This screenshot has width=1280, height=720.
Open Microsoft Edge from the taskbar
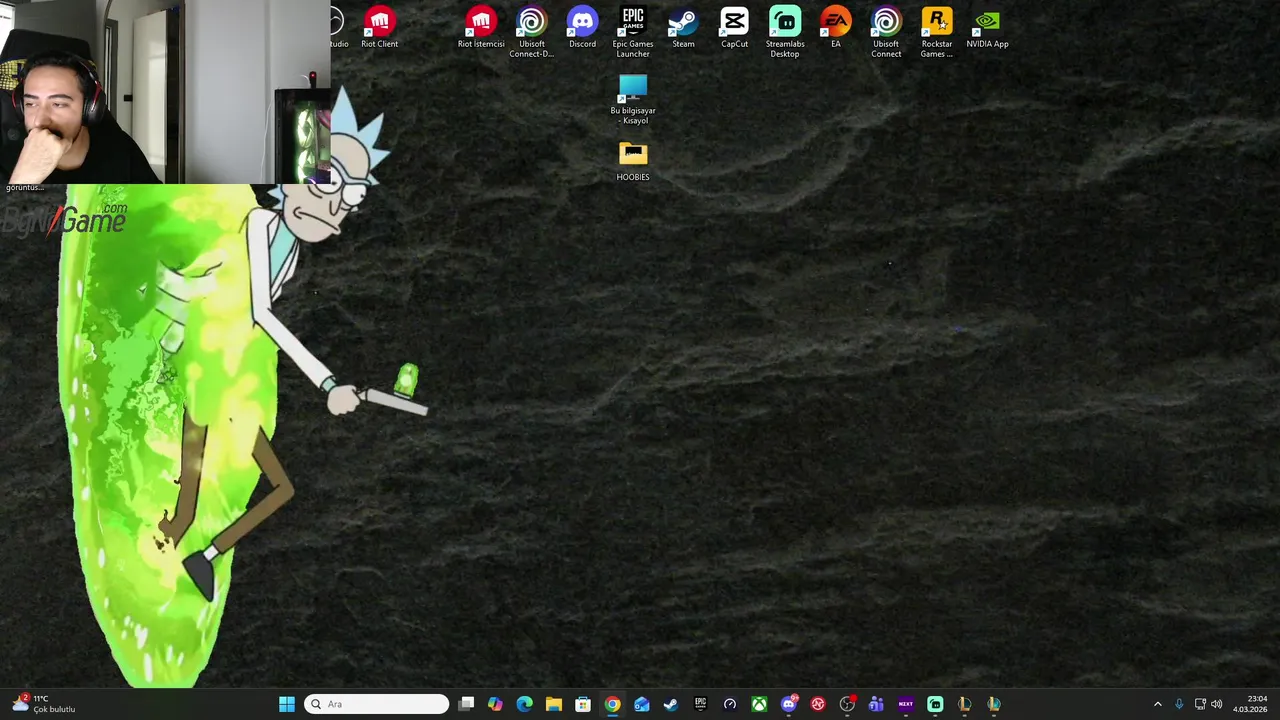pos(525,704)
